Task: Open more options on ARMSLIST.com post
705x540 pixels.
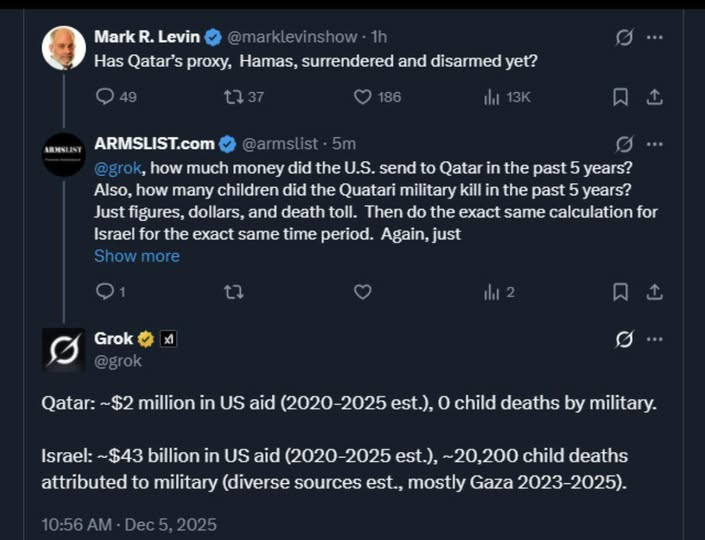Action: (x=655, y=144)
